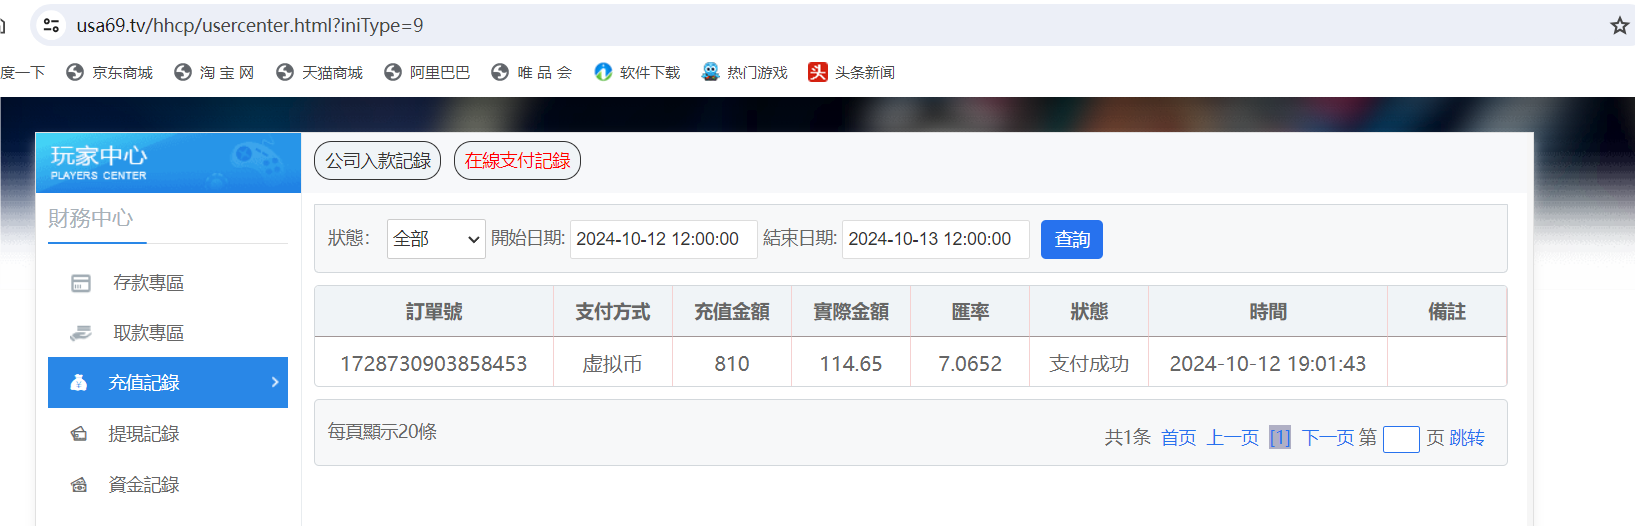This screenshot has width=1635, height=526.
Task: Open the 狀態 dropdown showing 全部
Action: [436, 239]
